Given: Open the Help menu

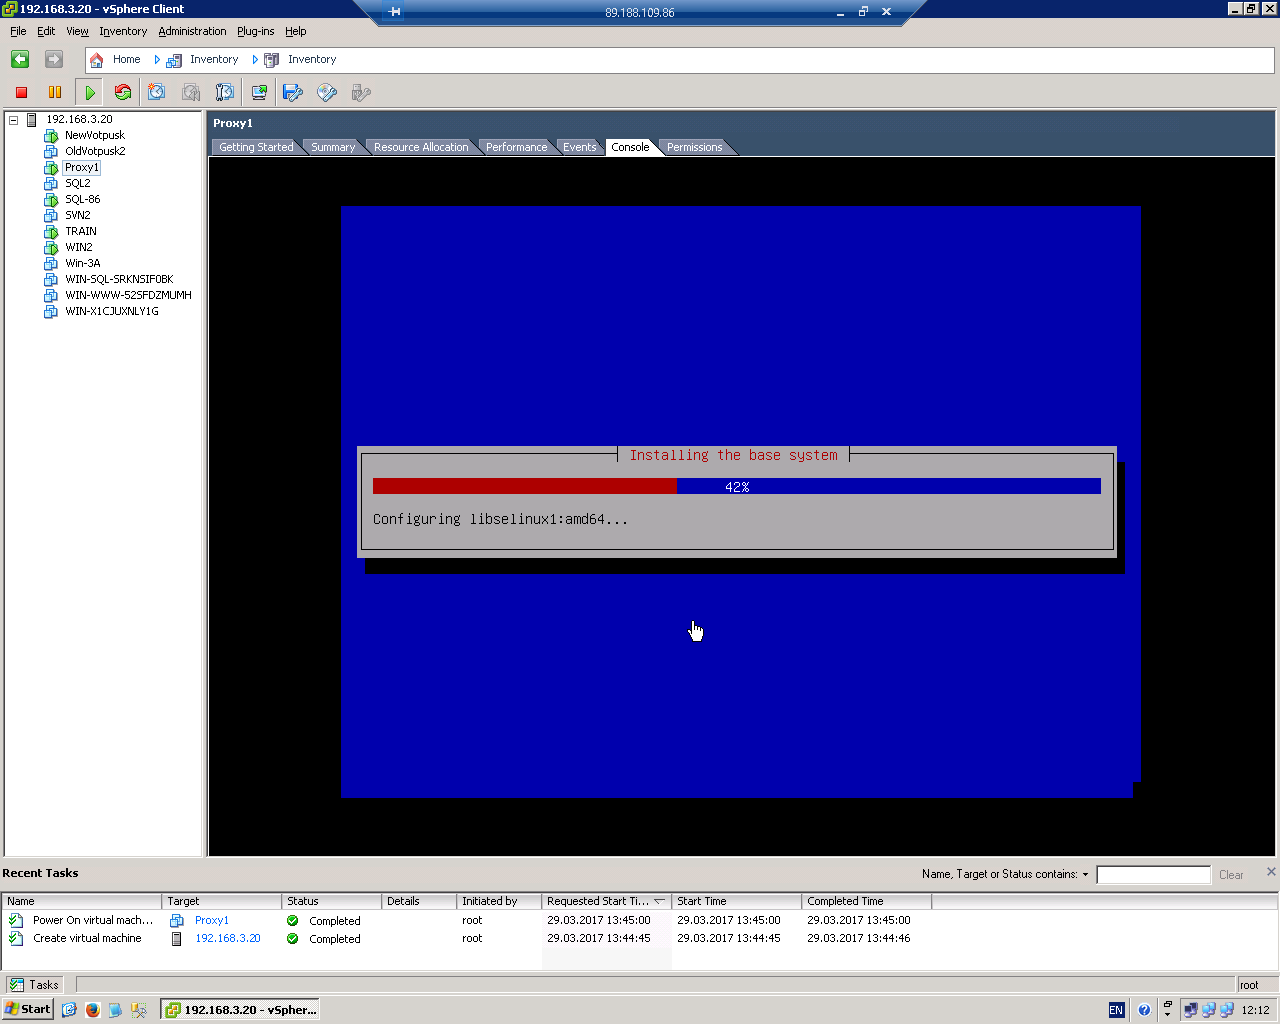Looking at the screenshot, I should (295, 31).
